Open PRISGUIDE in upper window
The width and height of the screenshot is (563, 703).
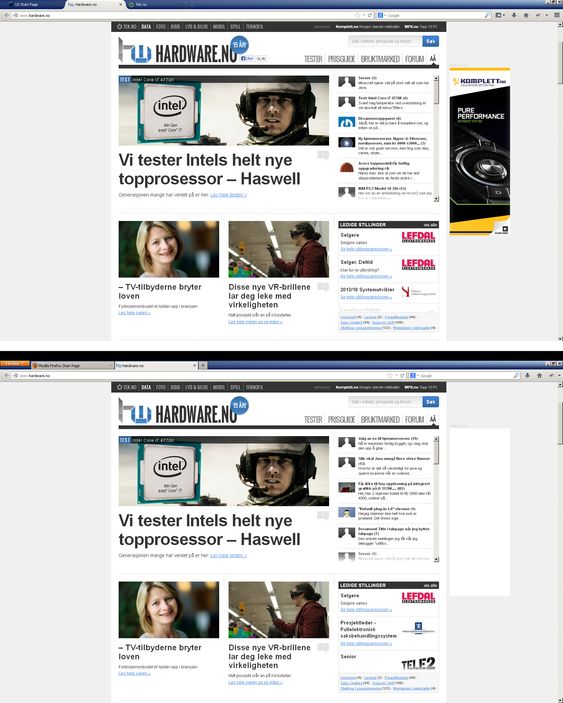click(341, 59)
